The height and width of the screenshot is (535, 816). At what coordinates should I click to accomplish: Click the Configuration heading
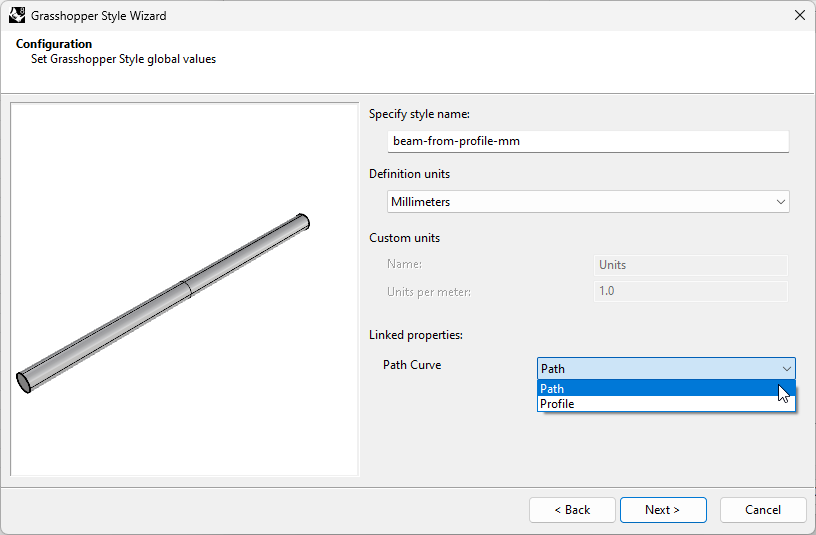pos(54,44)
